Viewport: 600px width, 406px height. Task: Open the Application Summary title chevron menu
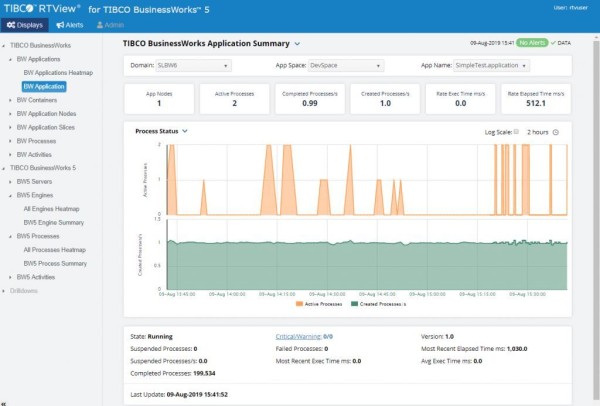[x=297, y=44]
